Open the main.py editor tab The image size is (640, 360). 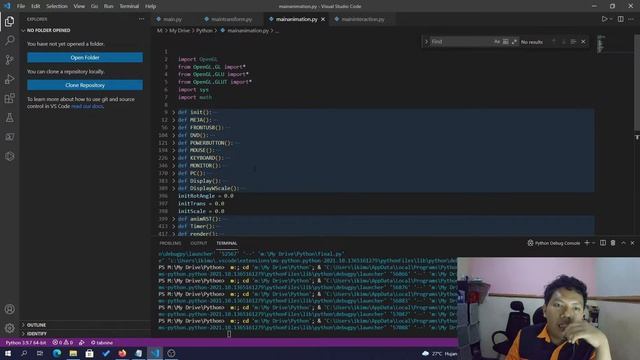[172, 19]
